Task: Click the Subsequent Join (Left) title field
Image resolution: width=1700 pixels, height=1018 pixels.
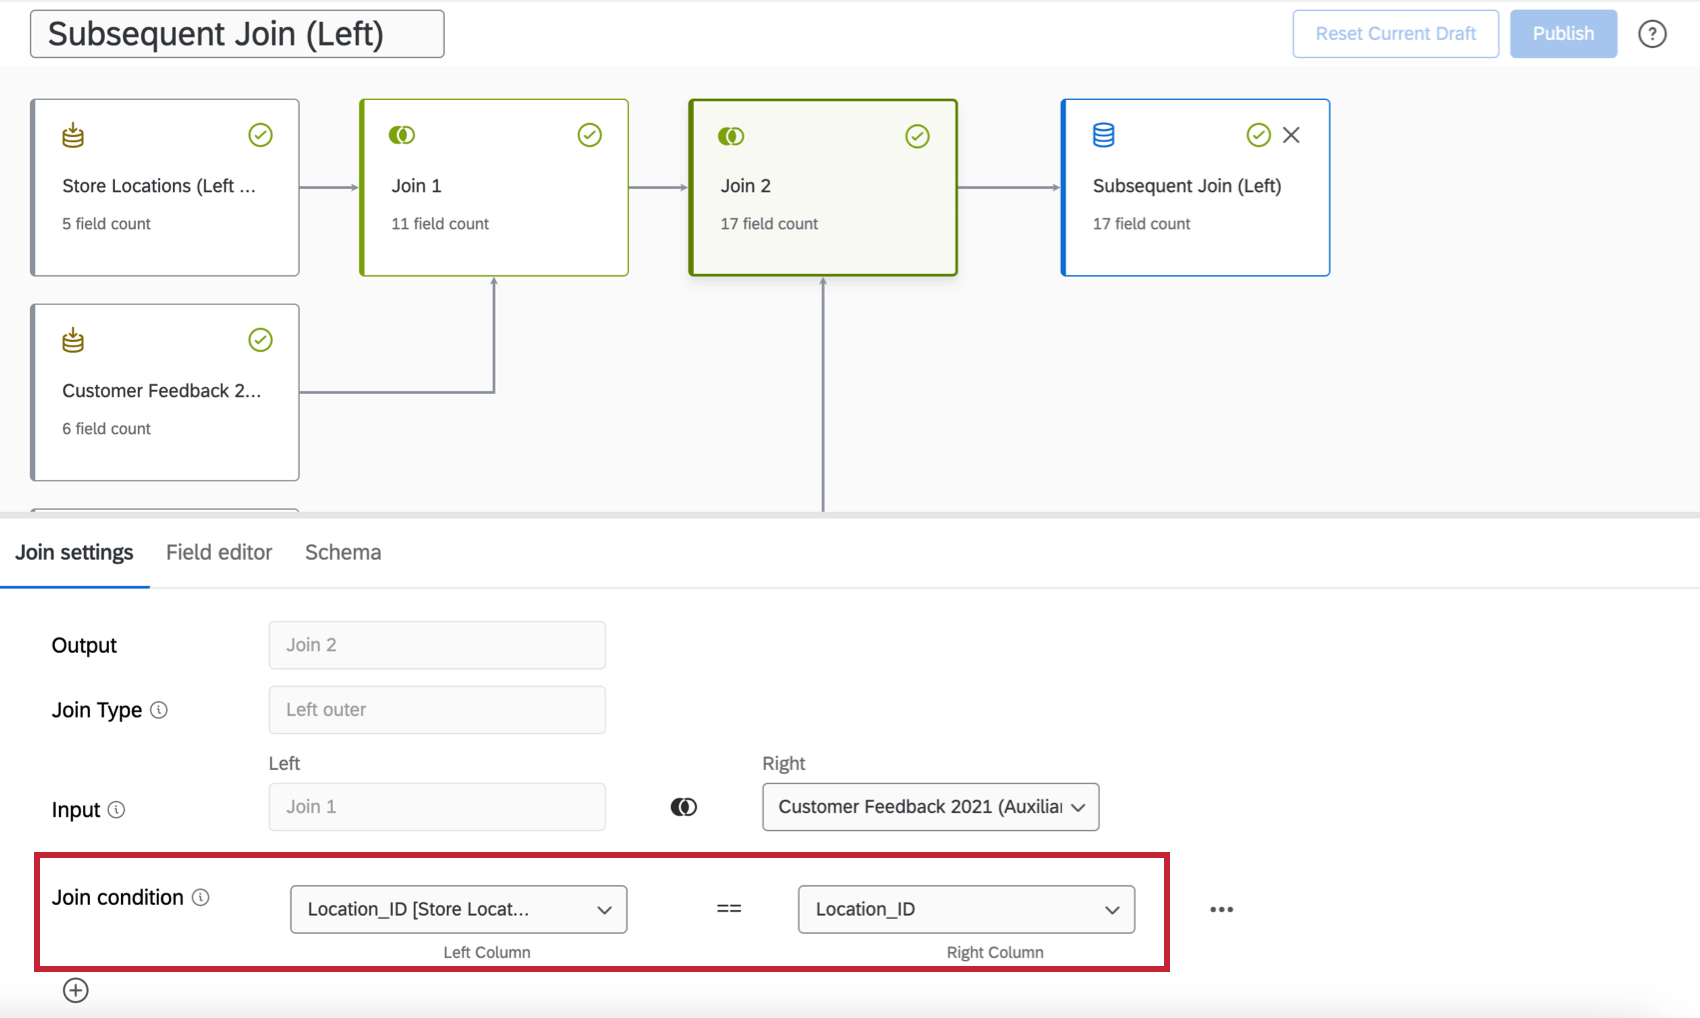Action: [237, 34]
